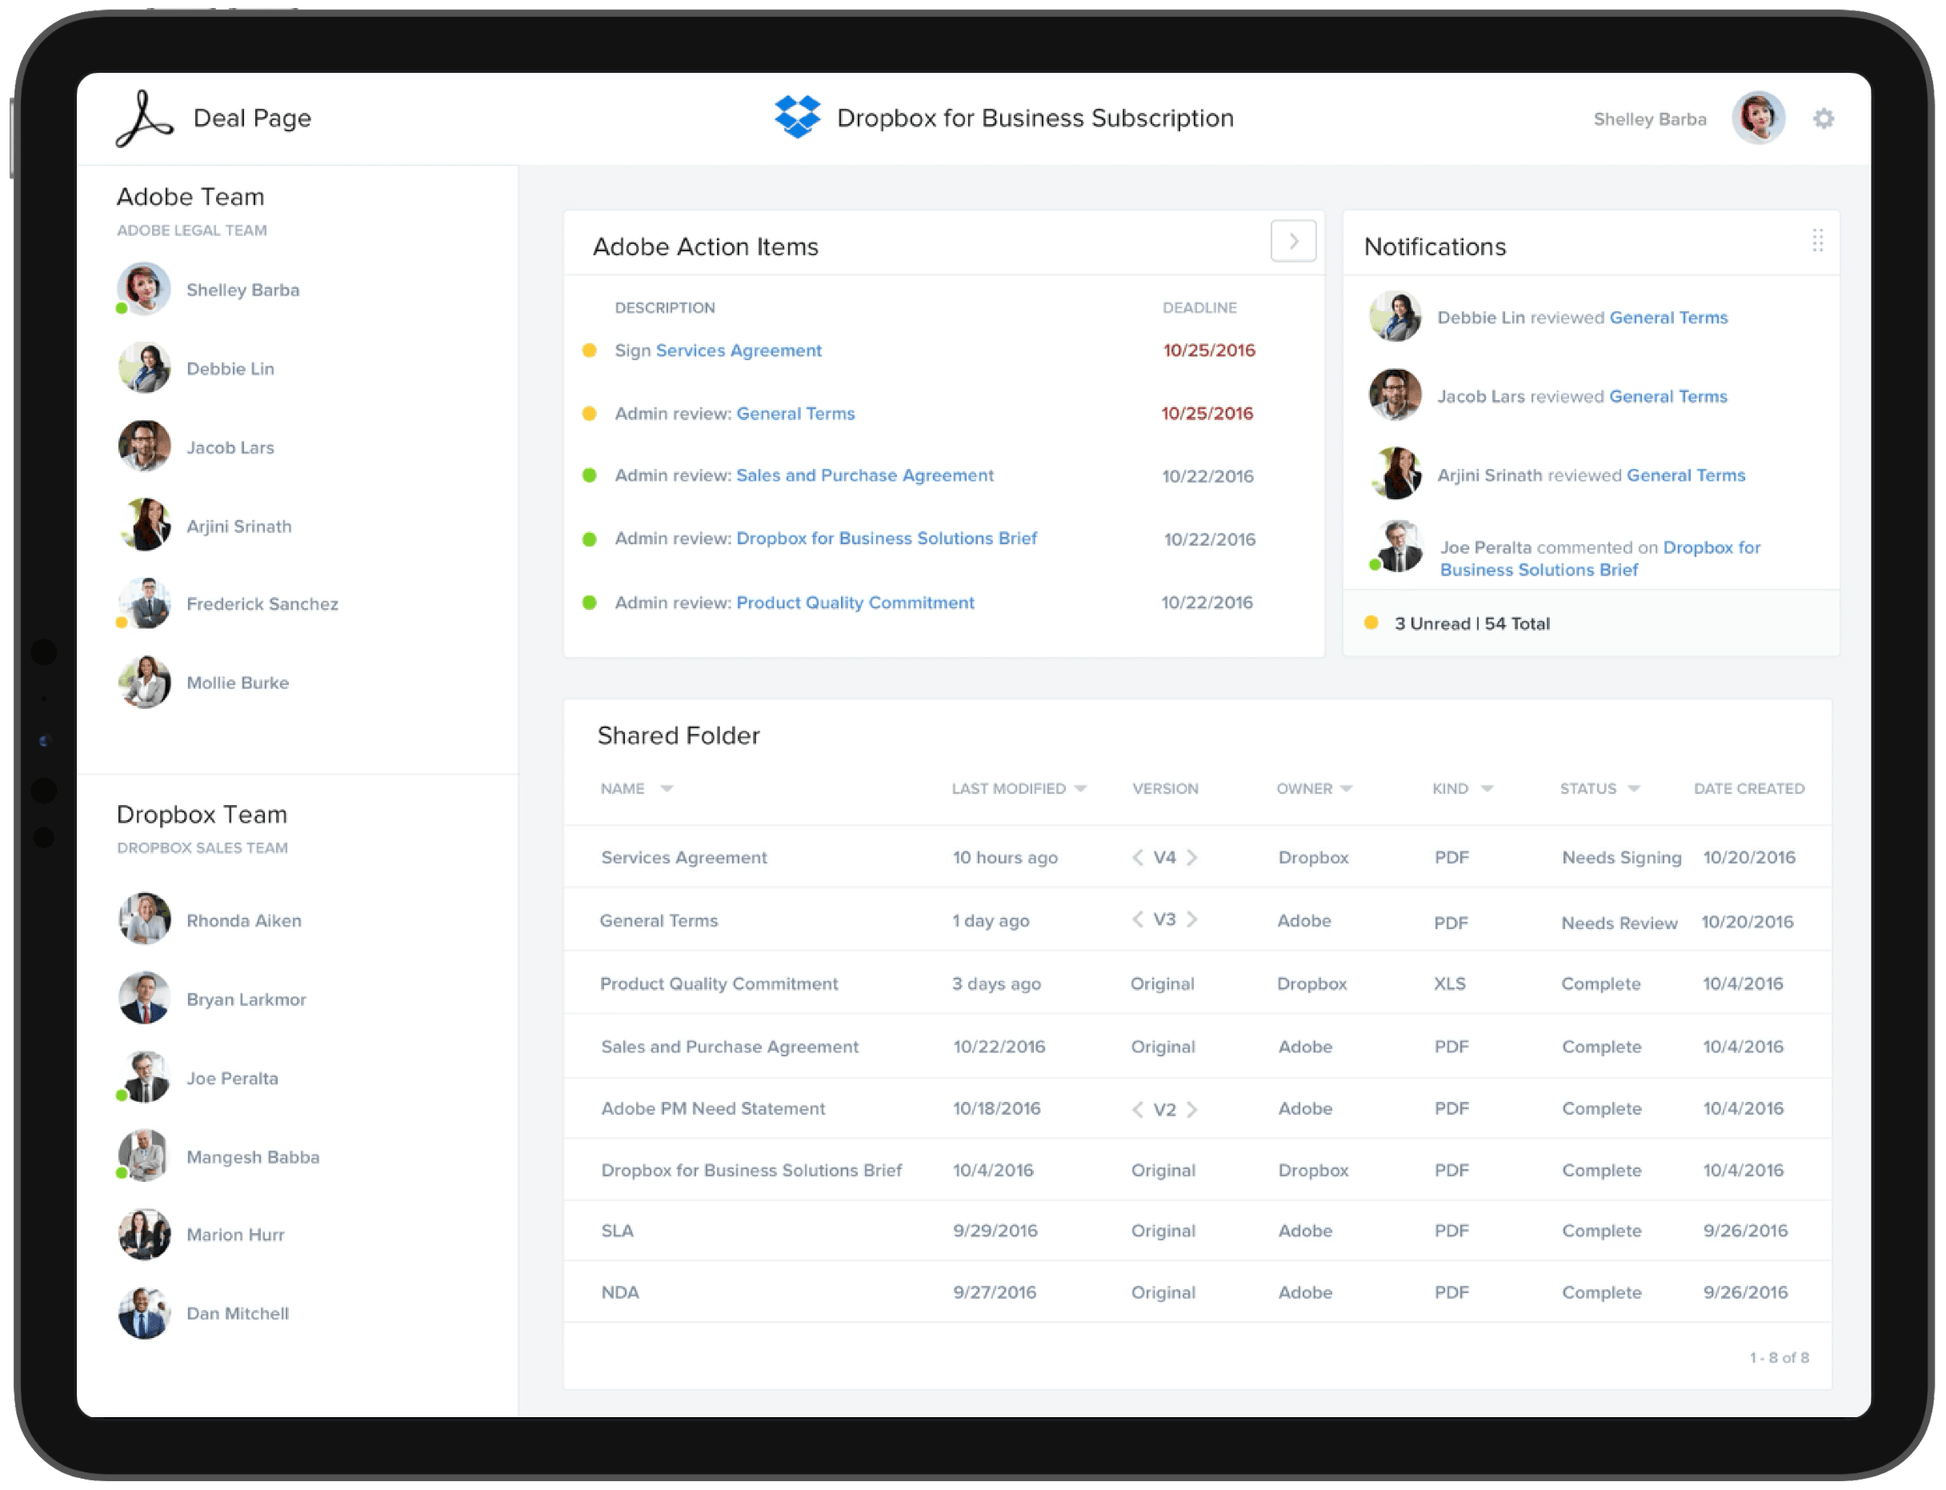The height and width of the screenshot is (1490, 1946).
Task: Click '3 Unread | 54 Total' notifications summary
Action: (1472, 623)
